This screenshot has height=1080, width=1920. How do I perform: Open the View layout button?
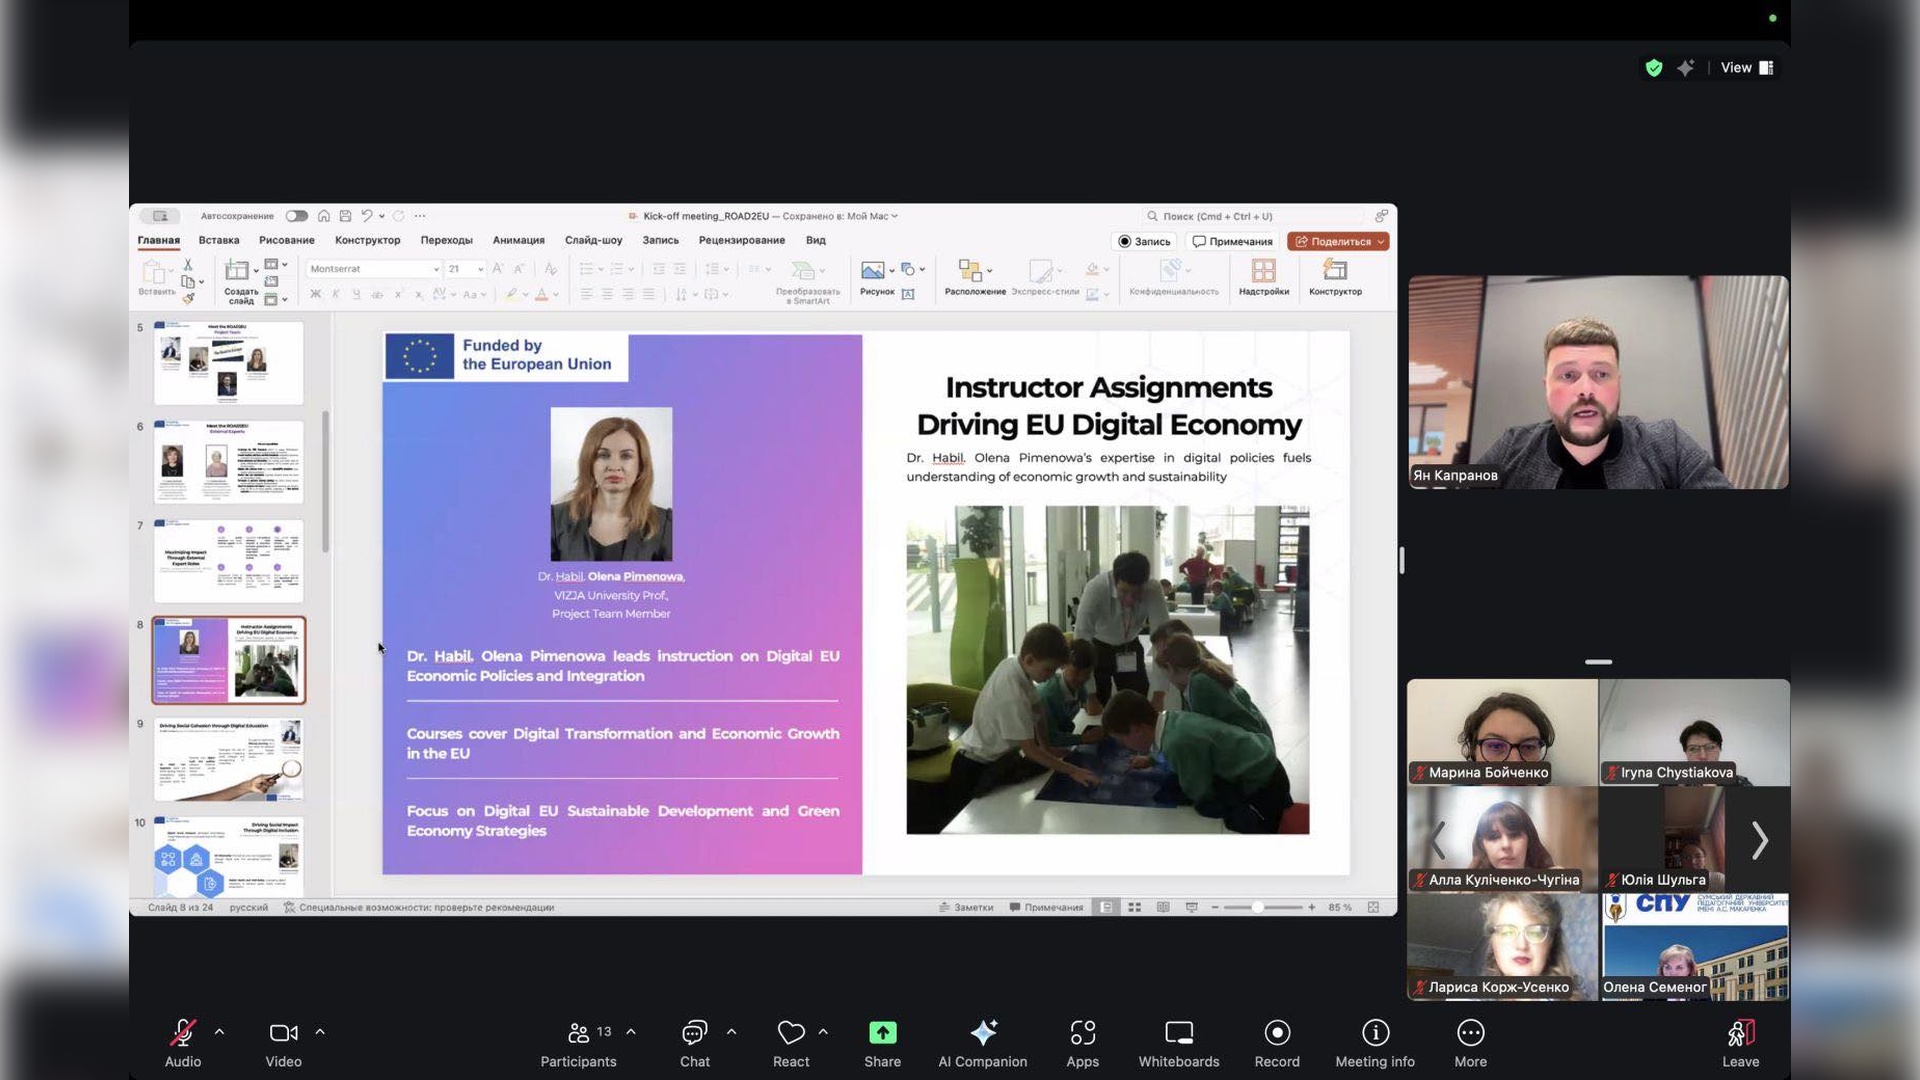(1746, 68)
